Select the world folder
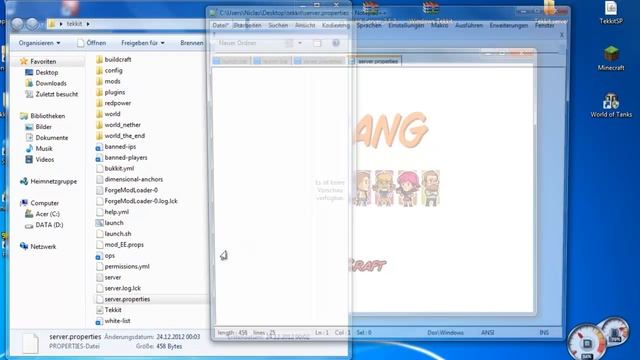Screen dimensions: 640x360 (108, 114)
